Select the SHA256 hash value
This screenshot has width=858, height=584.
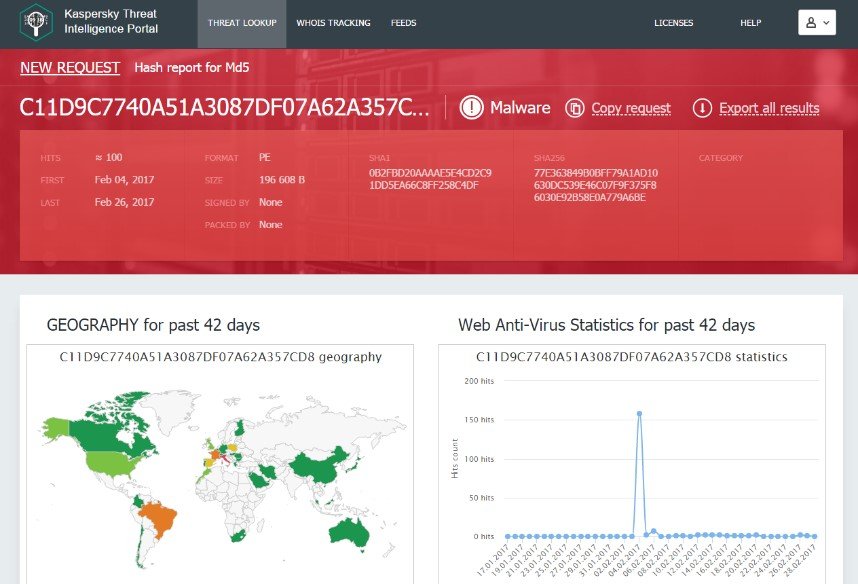[596, 185]
